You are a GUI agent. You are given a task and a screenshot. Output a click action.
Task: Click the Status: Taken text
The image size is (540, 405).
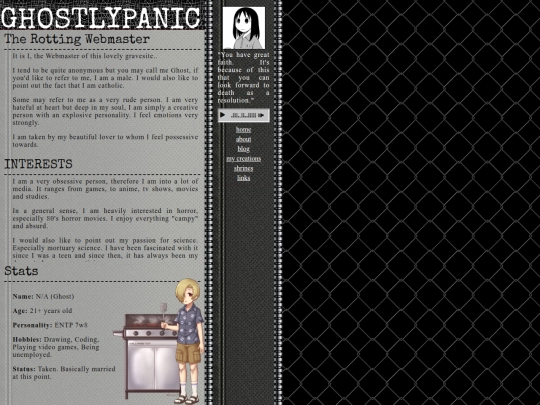point(64,373)
